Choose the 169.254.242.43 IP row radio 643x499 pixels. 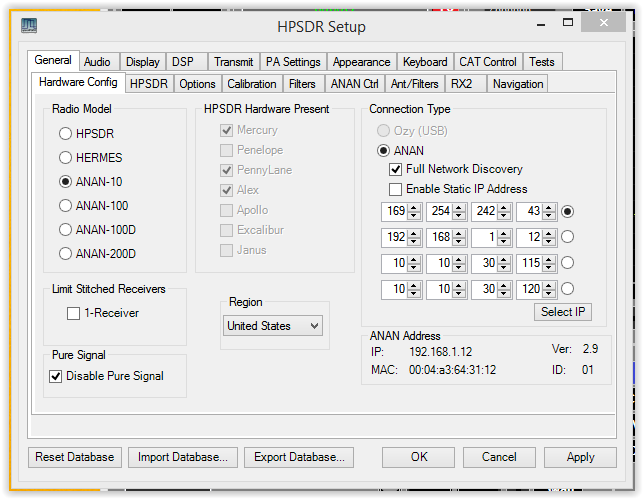point(567,212)
